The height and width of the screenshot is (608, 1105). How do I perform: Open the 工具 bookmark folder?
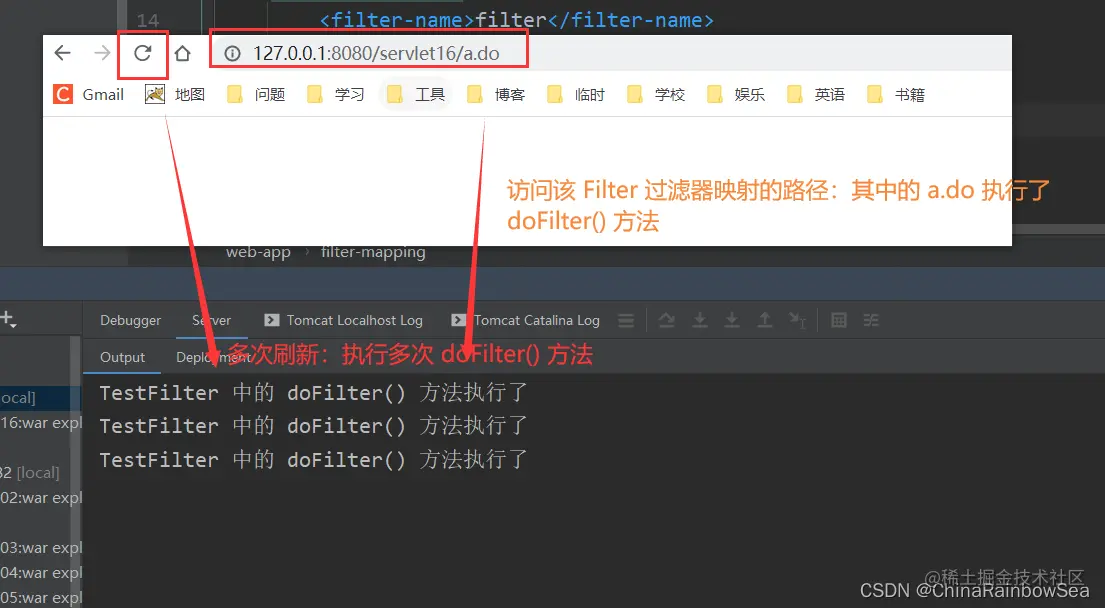pyautogui.click(x=416, y=94)
